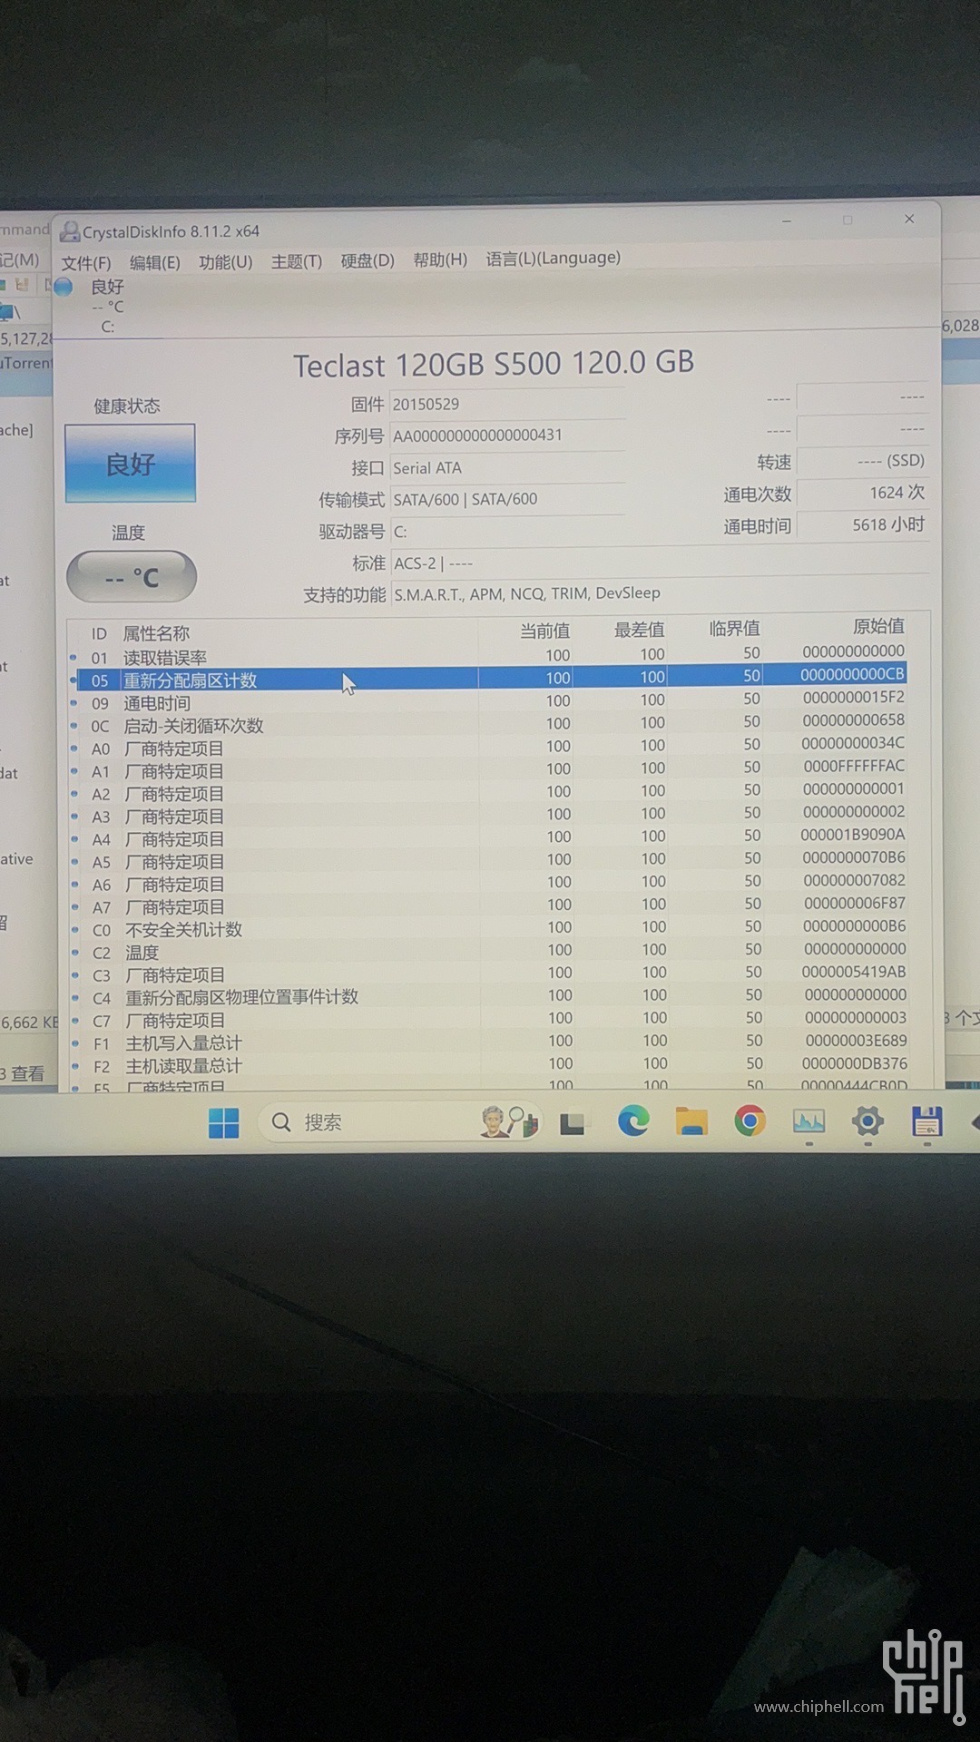This screenshot has height=1742, width=980.
Task: Click the floppy disk taskbar icon
Action: [x=927, y=1121]
